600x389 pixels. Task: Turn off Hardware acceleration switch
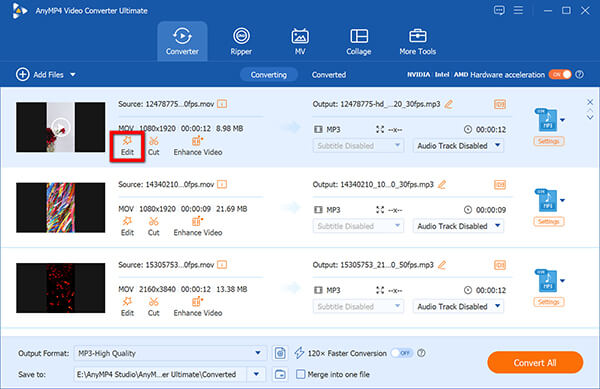point(560,75)
